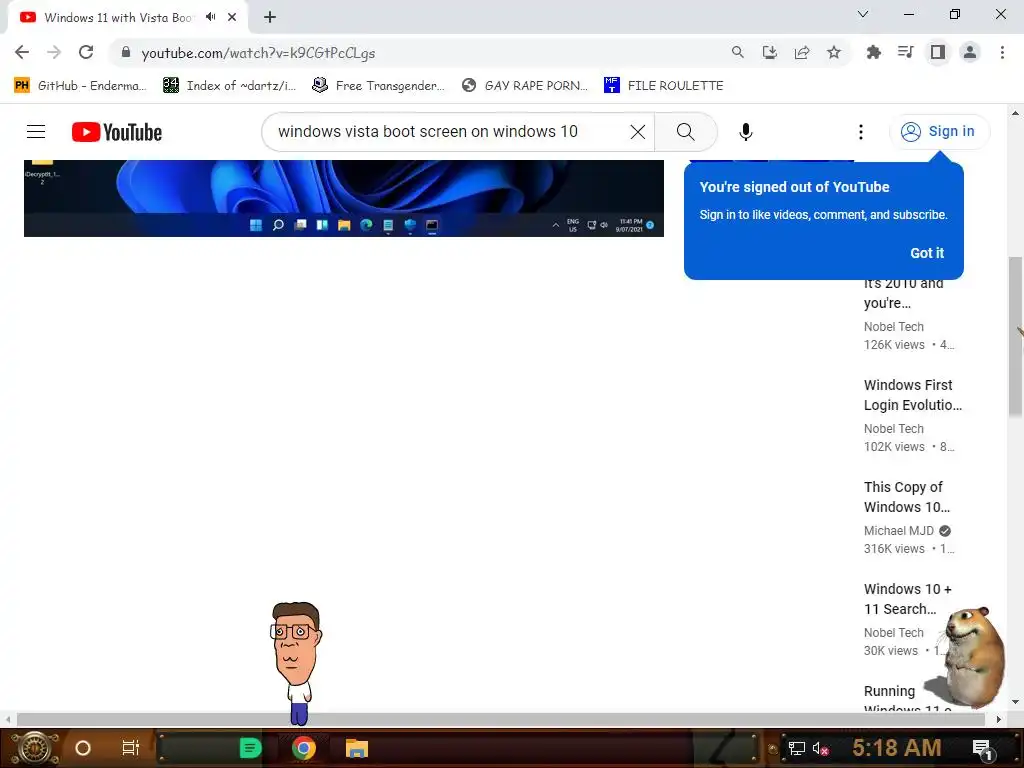
Task: Open the FILE ROULETTE bookmark
Action: tap(664, 86)
